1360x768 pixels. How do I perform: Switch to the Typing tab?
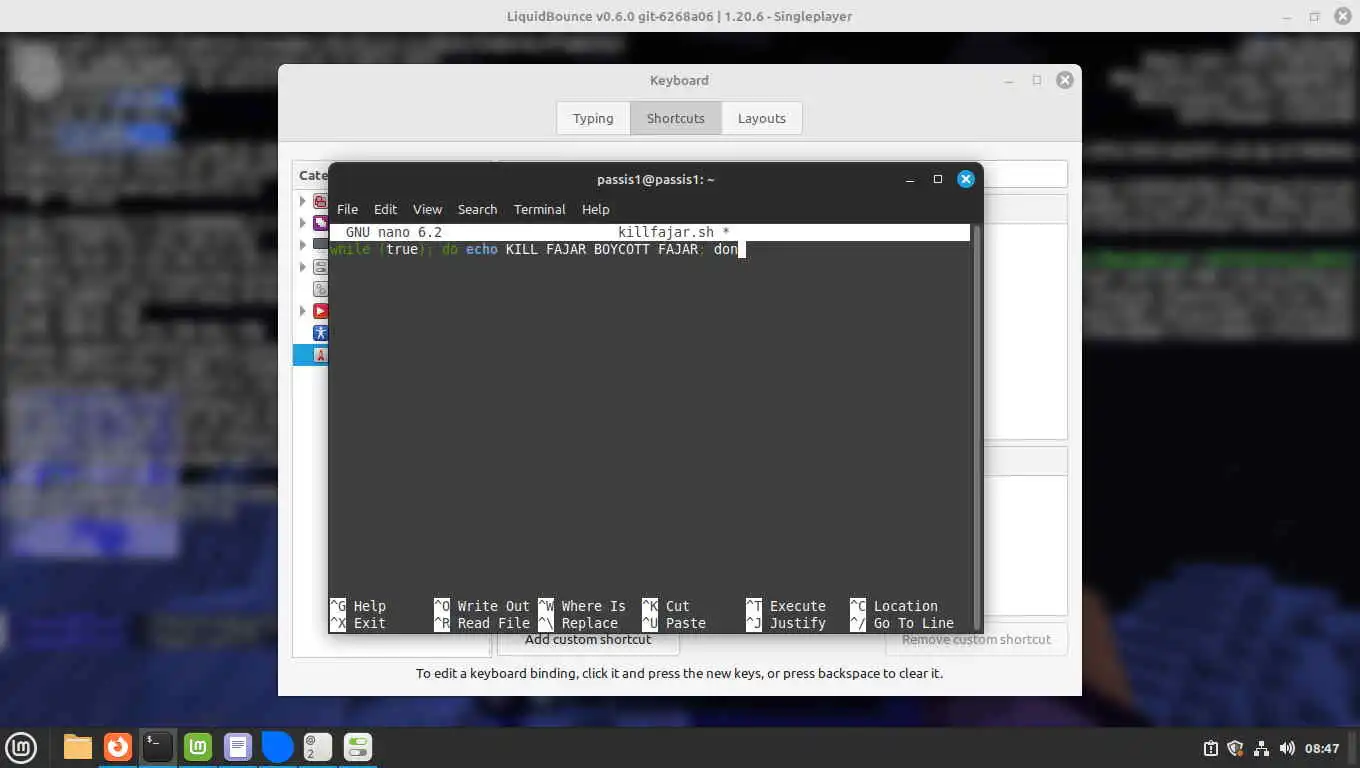coord(593,118)
